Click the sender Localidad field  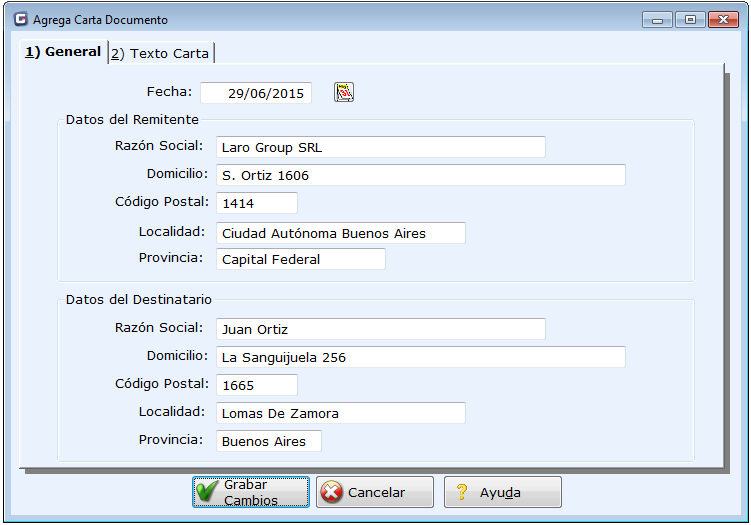[340, 233]
